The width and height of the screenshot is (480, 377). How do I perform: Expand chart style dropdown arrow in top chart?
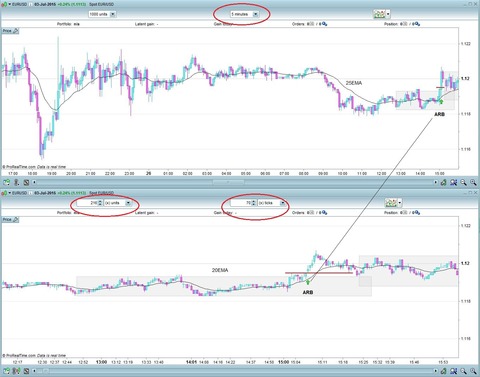(x=388, y=14)
